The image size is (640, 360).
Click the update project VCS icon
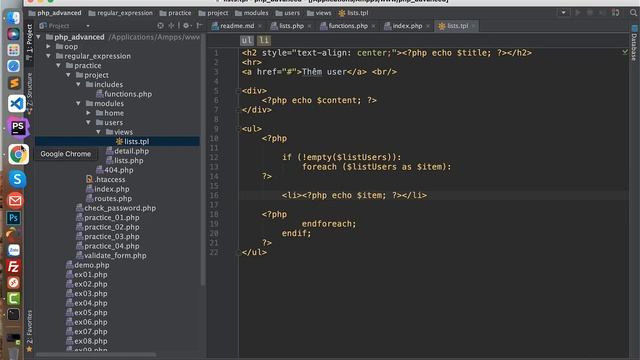click(x=616, y=13)
